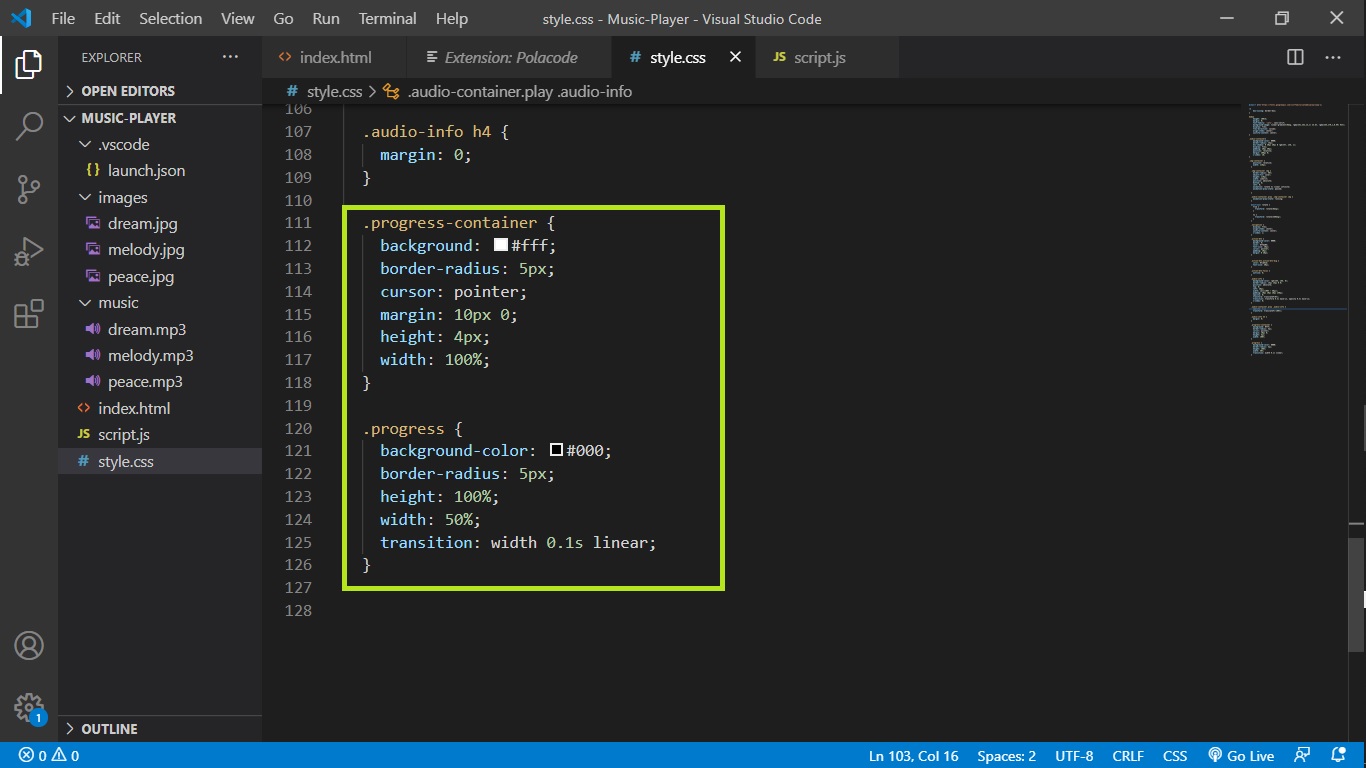This screenshot has height=768, width=1366.
Task: Click the #fff white color swatch
Action: click(x=501, y=245)
